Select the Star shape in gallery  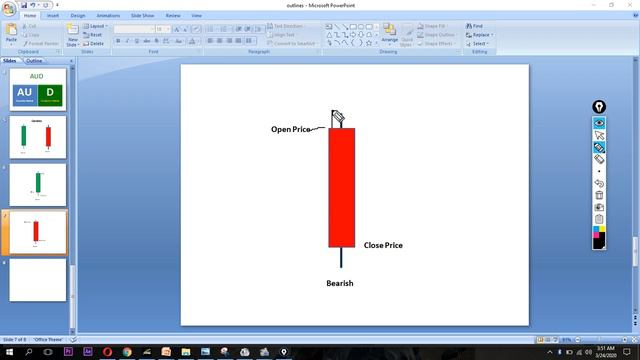[x=369, y=42]
